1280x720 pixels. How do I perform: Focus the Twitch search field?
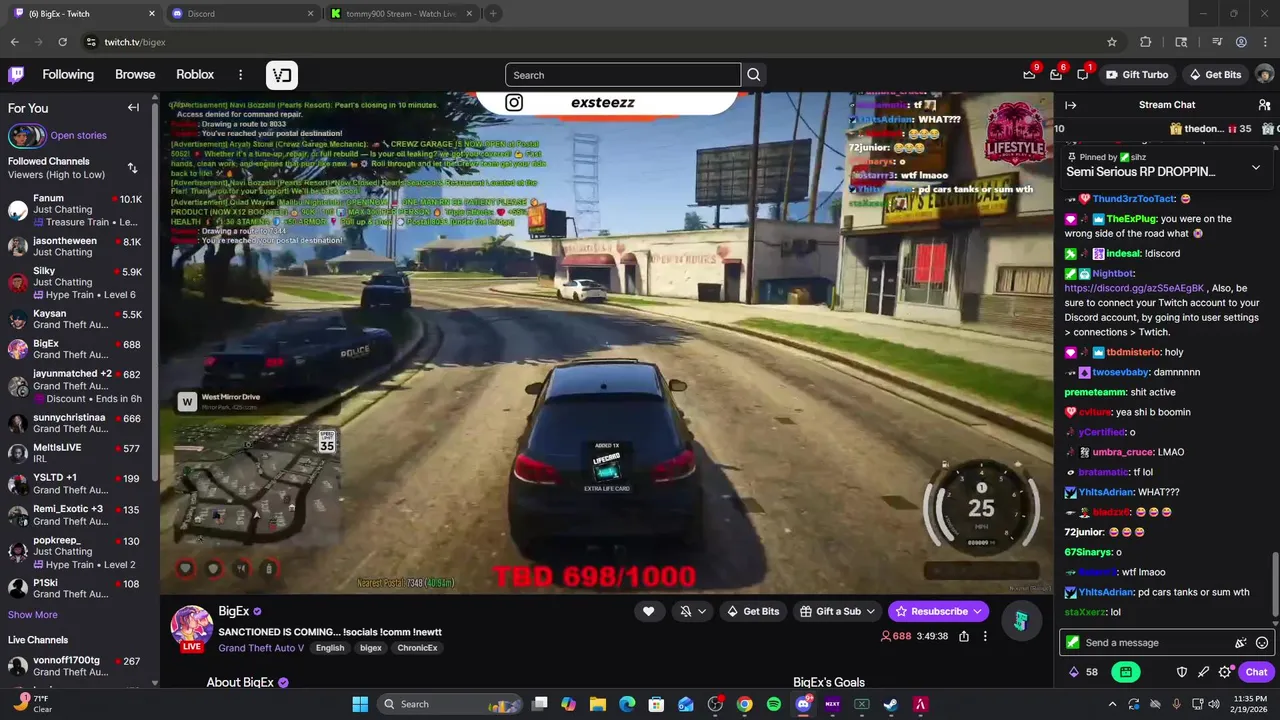623,75
